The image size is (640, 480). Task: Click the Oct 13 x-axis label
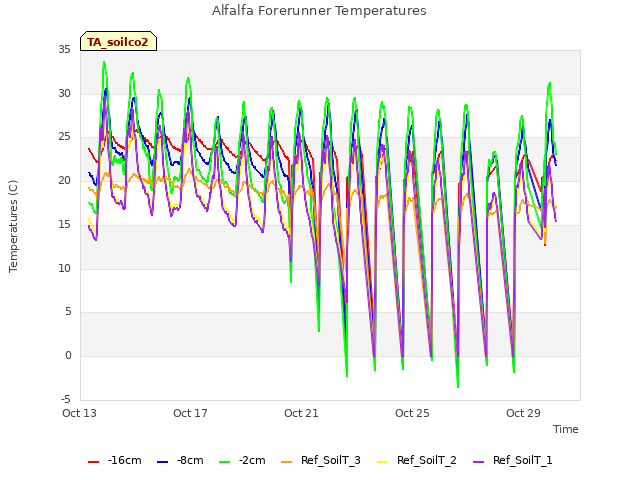pyautogui.click(x=79, y=413)
